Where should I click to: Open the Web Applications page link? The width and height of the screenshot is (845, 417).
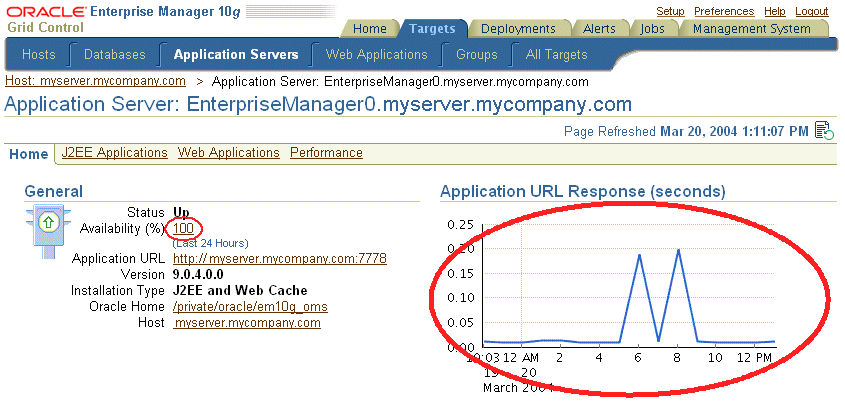click(228, 152)
